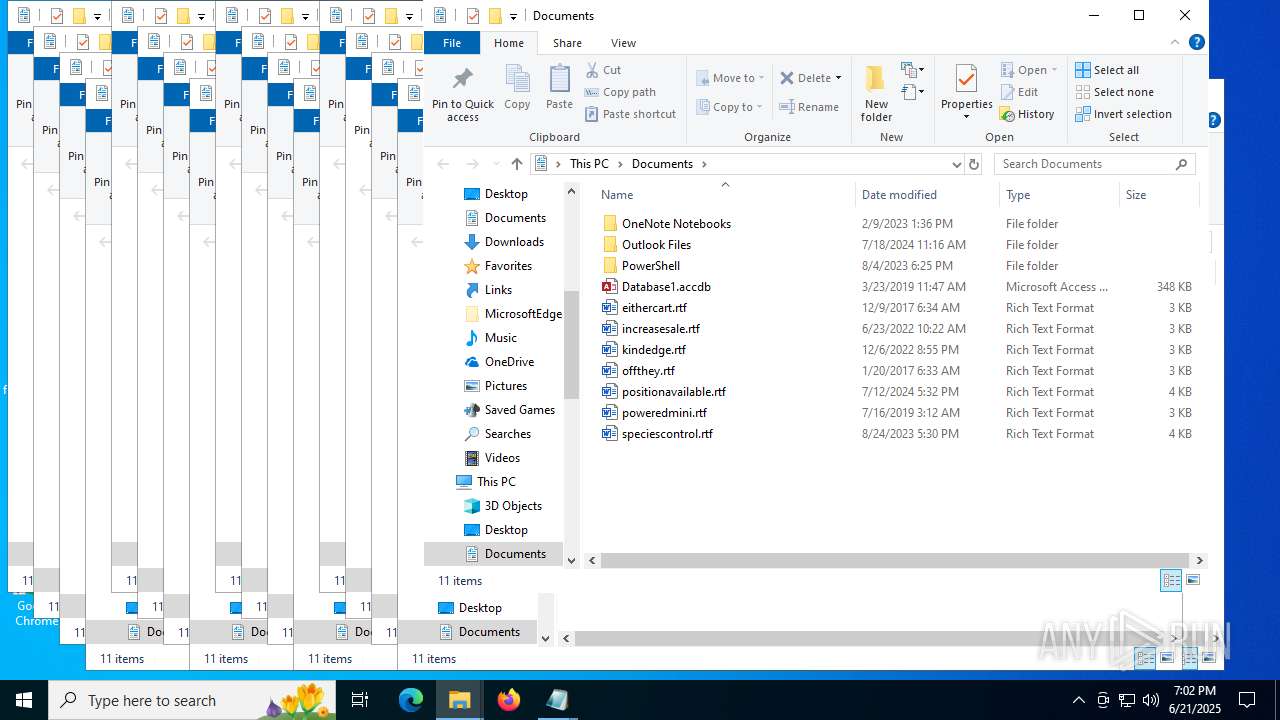Click the Edit button in Open group
The image size is (1280, 720).
[1020, 92]
